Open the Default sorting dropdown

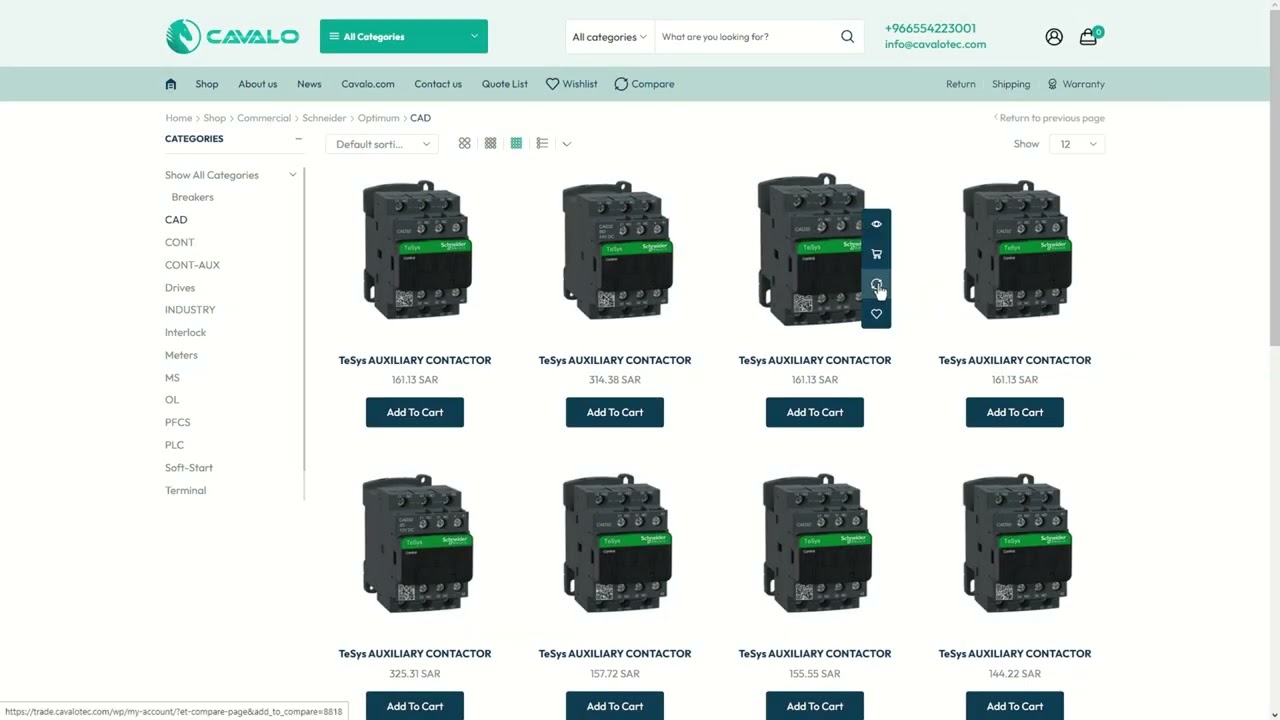382,144
